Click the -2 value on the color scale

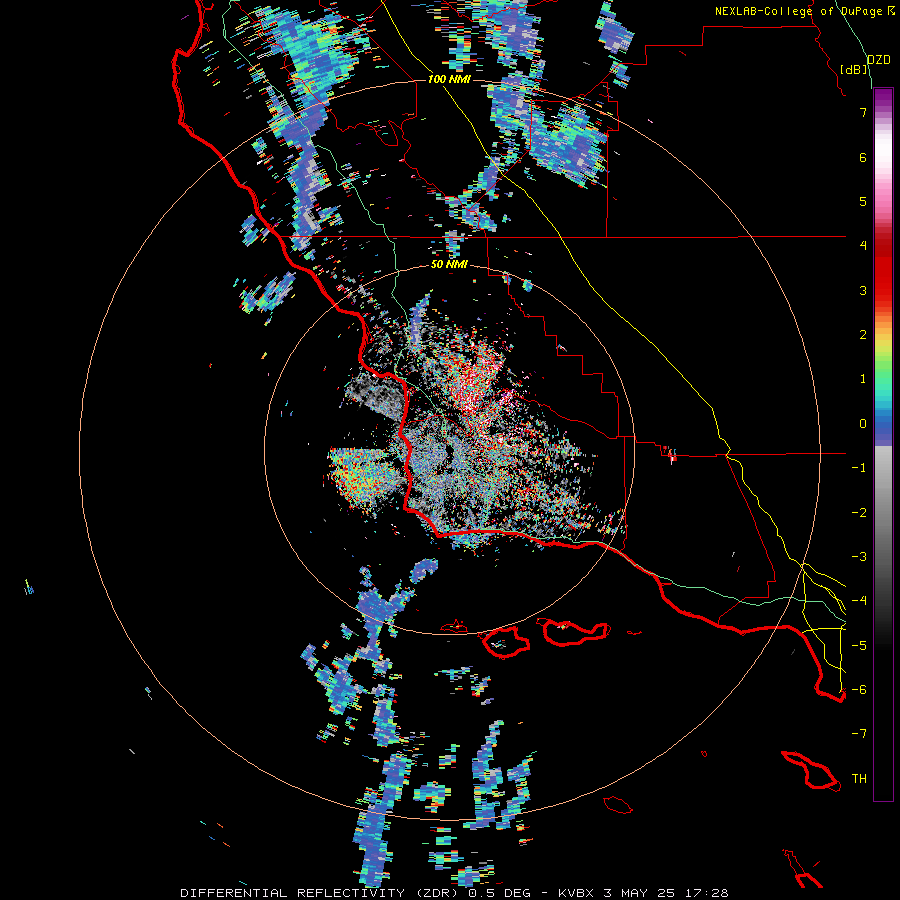859,513
